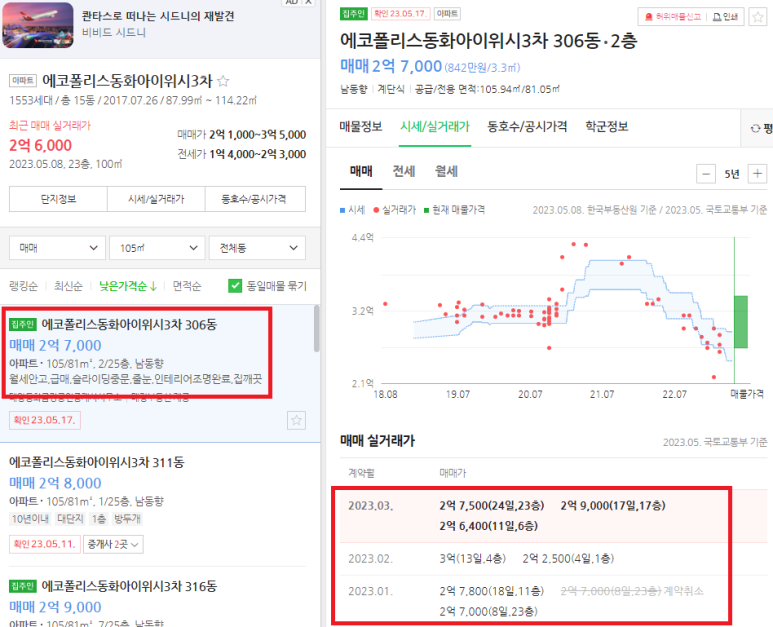Sort listings by 면적순
The width and height of the screenshot is (773, 627).
[187, 286]
